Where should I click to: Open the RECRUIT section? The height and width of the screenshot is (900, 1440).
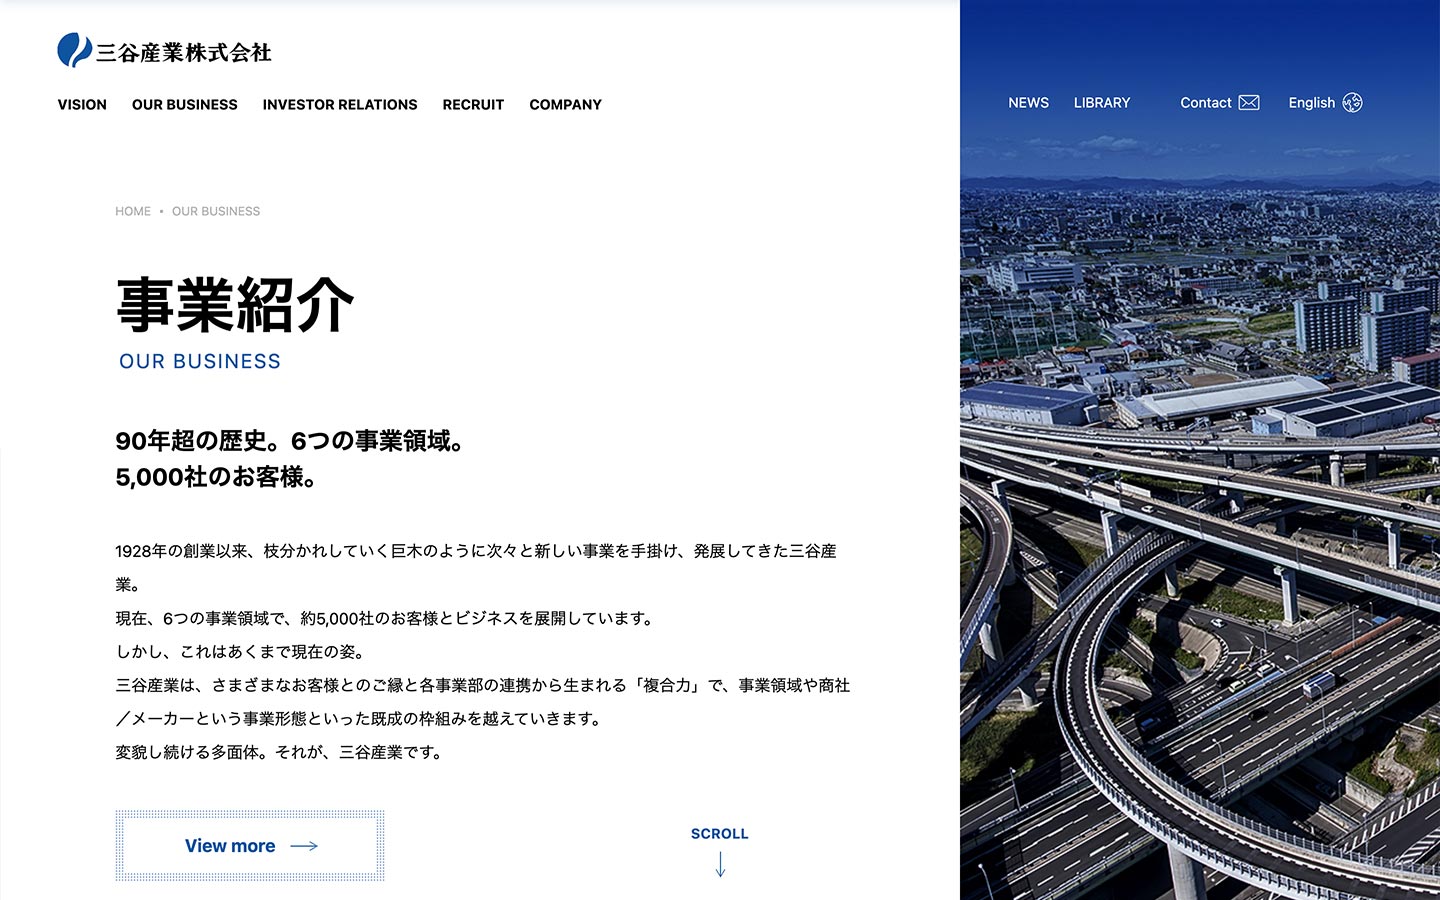coord(473,105)
